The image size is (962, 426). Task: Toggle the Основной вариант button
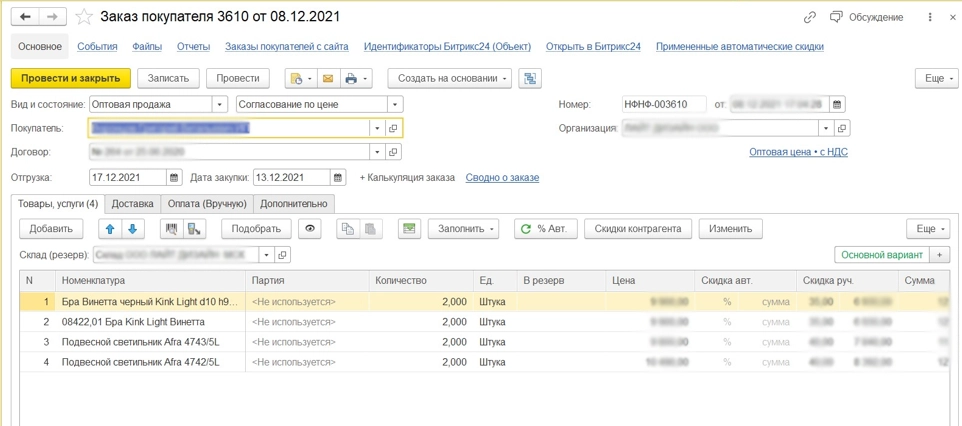881,255
